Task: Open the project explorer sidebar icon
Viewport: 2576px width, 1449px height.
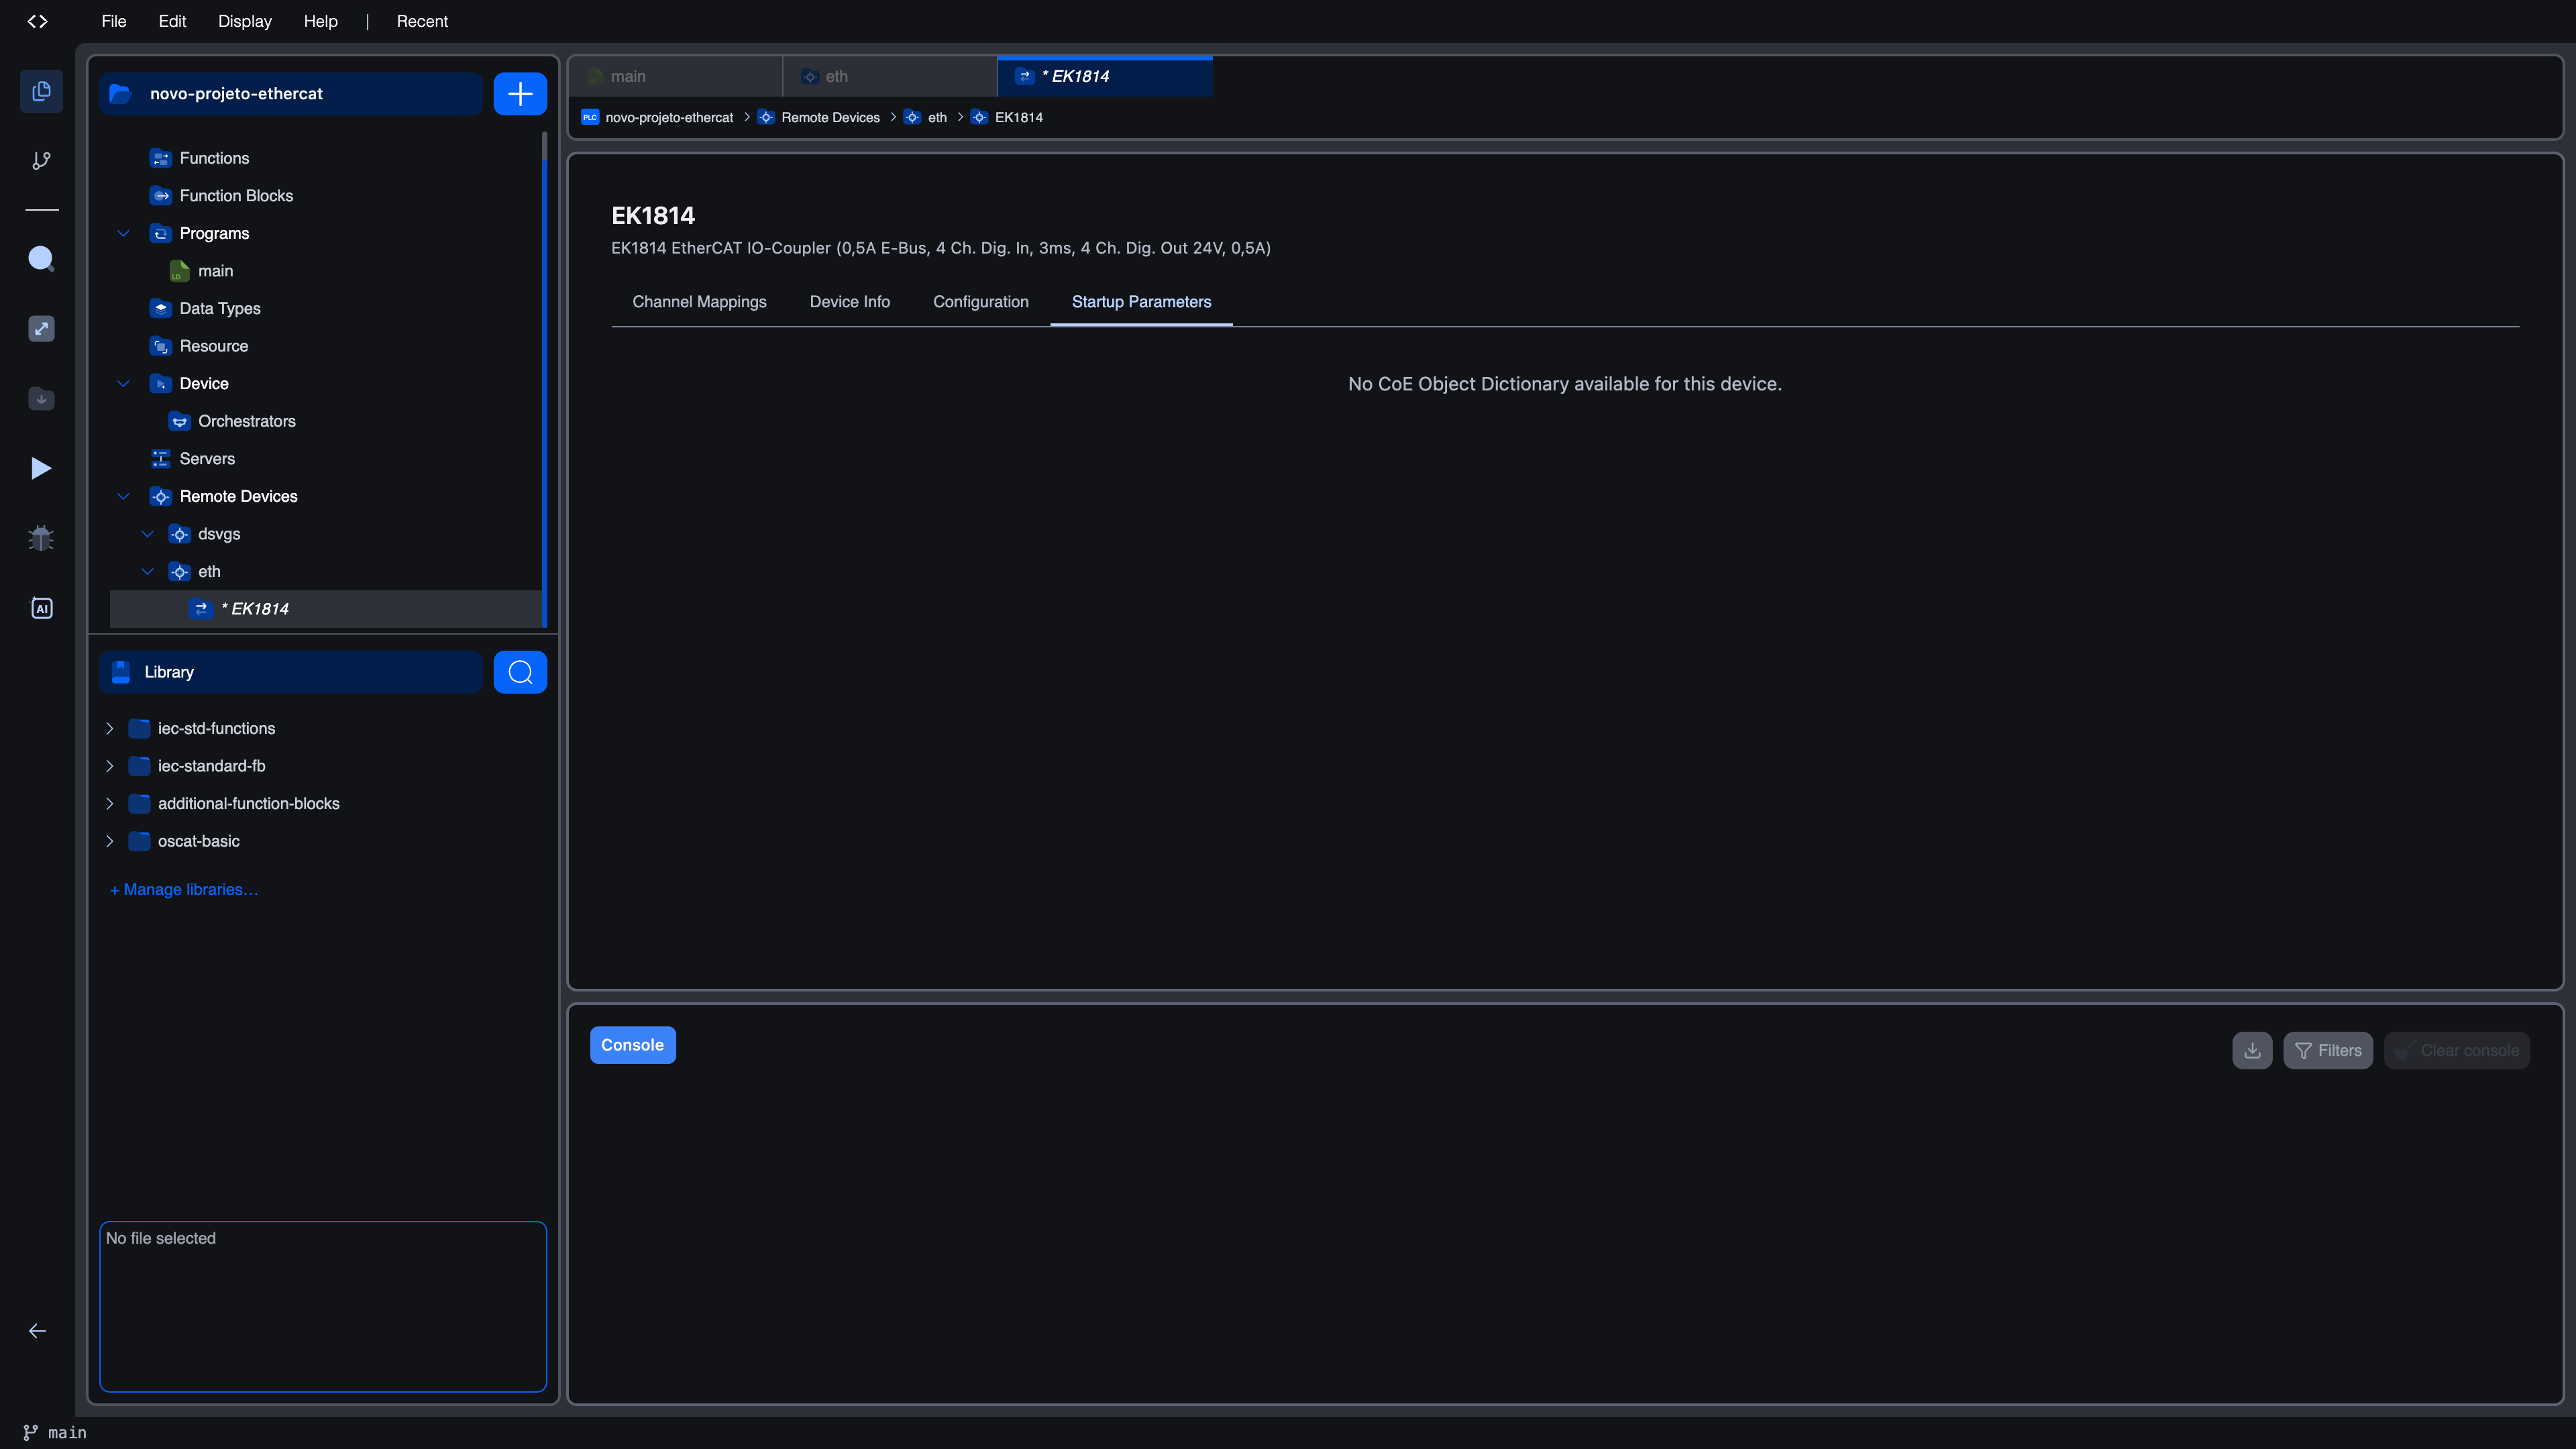Action: point(41,91)
